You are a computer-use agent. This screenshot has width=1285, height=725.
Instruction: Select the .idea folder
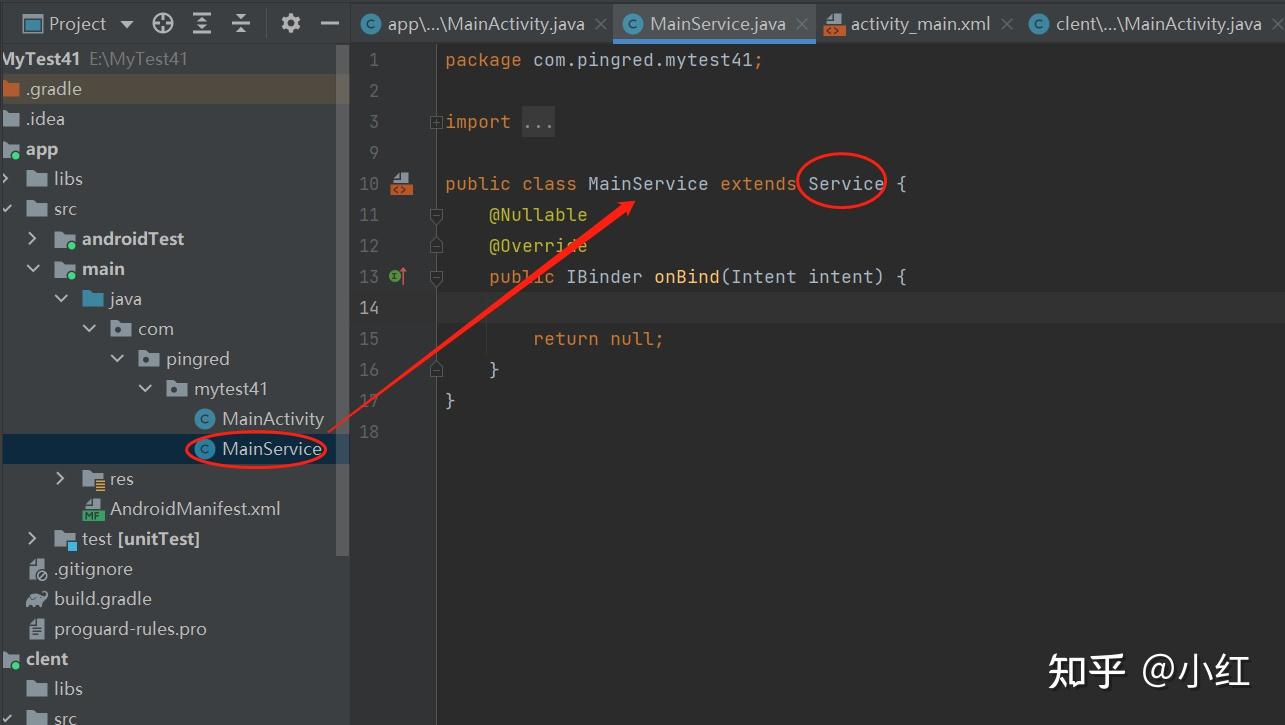tap(46, 119)
